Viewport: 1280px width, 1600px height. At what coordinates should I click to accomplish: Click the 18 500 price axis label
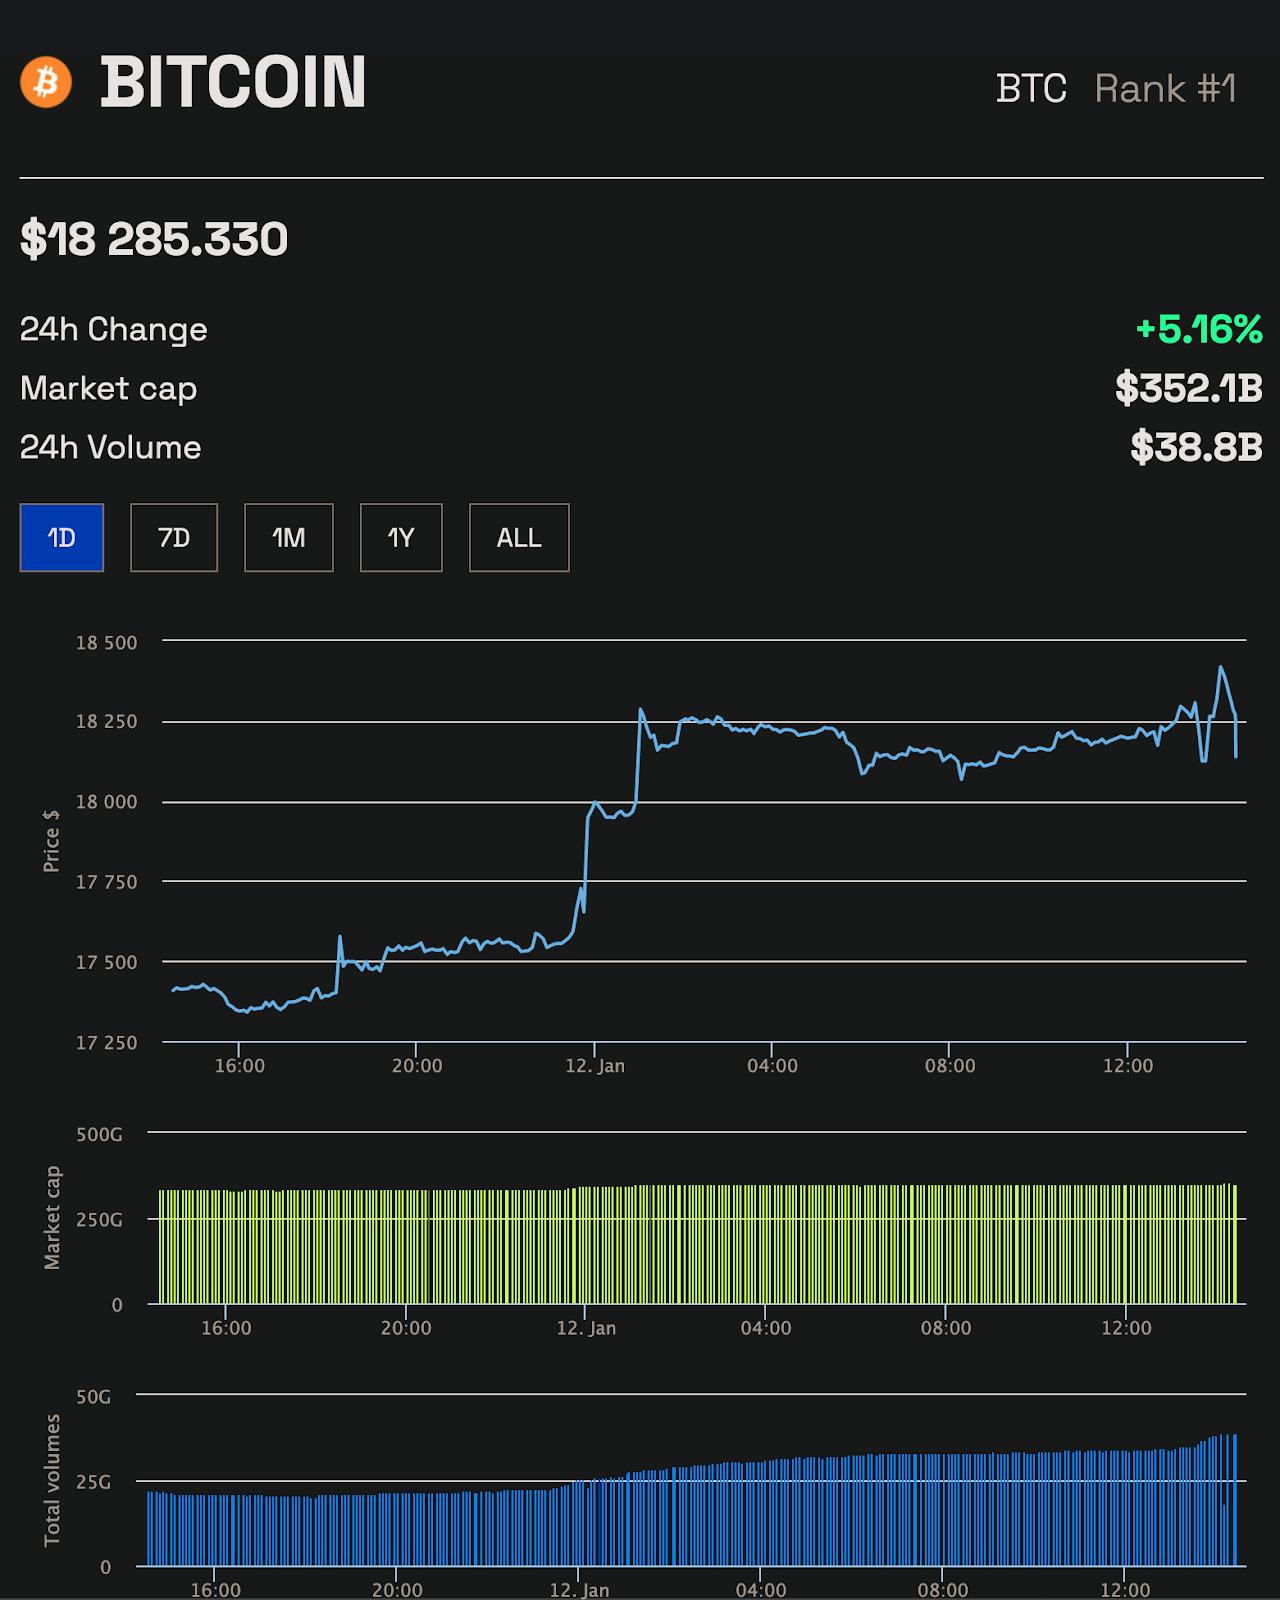[107, 643]
